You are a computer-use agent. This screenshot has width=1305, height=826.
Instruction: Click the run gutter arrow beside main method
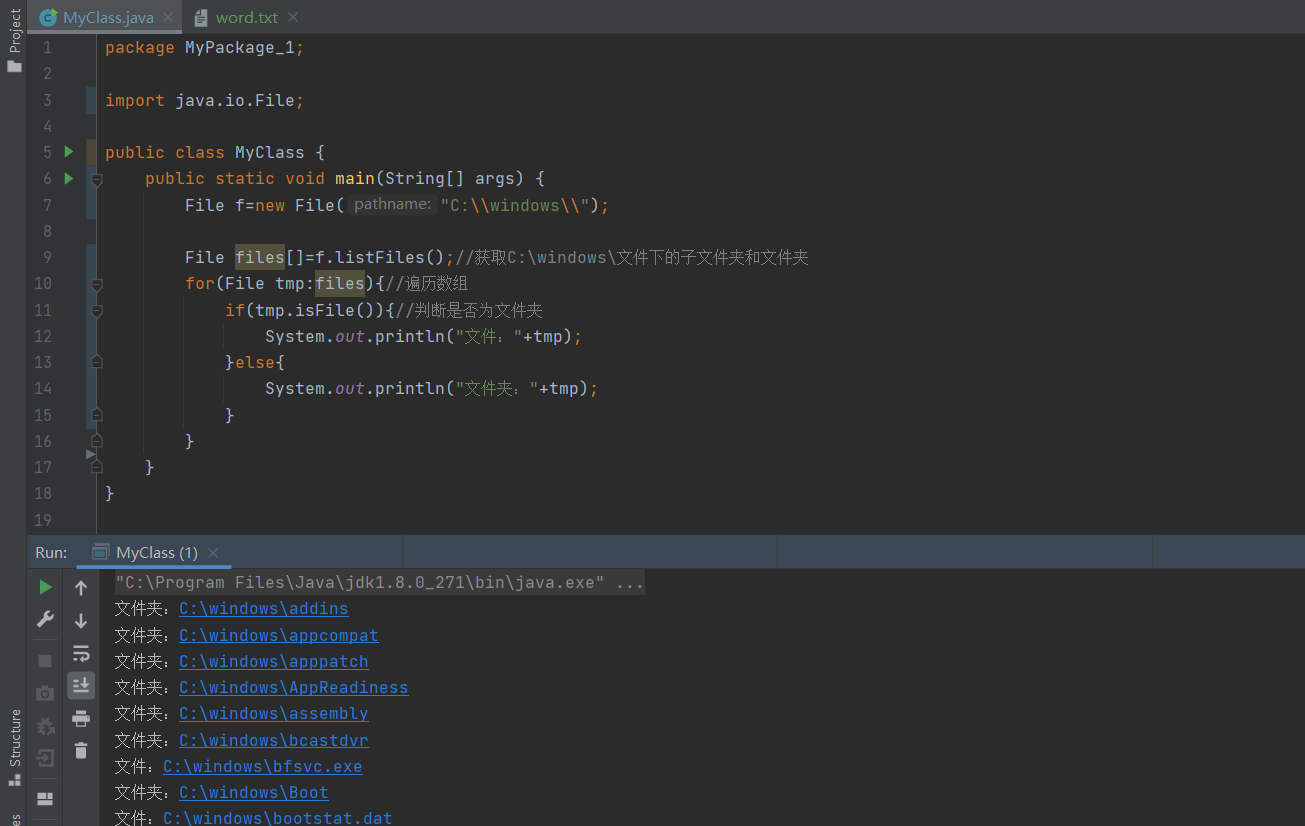pos(69,178)
